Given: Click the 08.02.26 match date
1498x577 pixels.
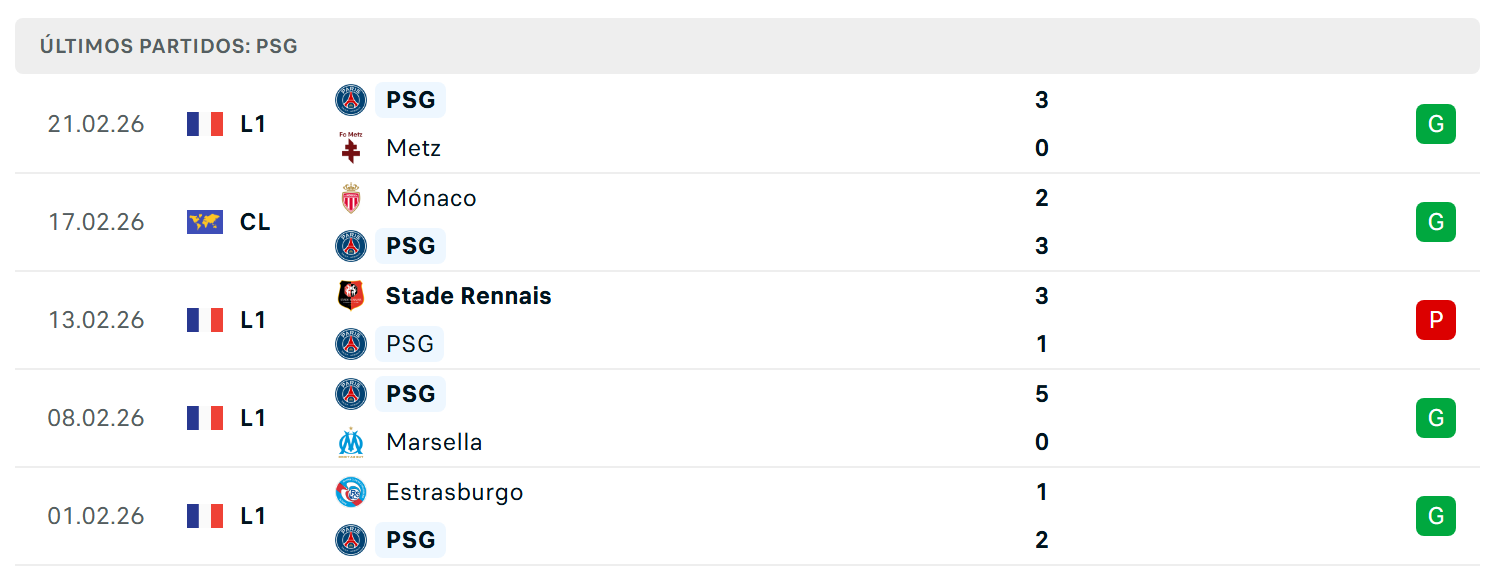Looking at the screenshot, I should coord(96,418).
